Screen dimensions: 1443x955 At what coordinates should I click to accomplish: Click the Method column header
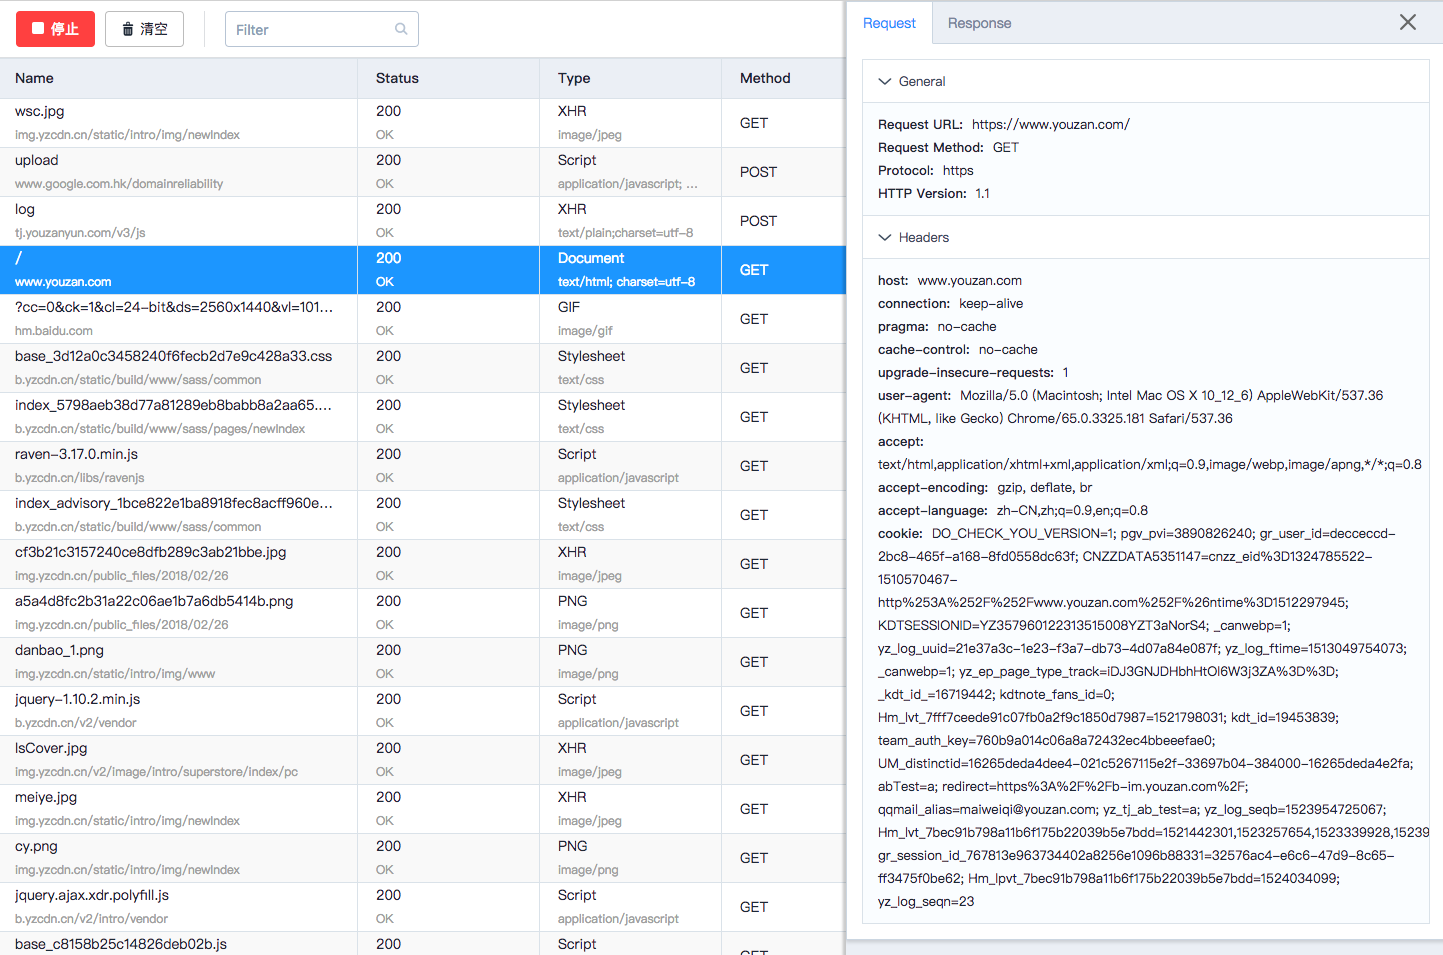[x=765, y=78]
